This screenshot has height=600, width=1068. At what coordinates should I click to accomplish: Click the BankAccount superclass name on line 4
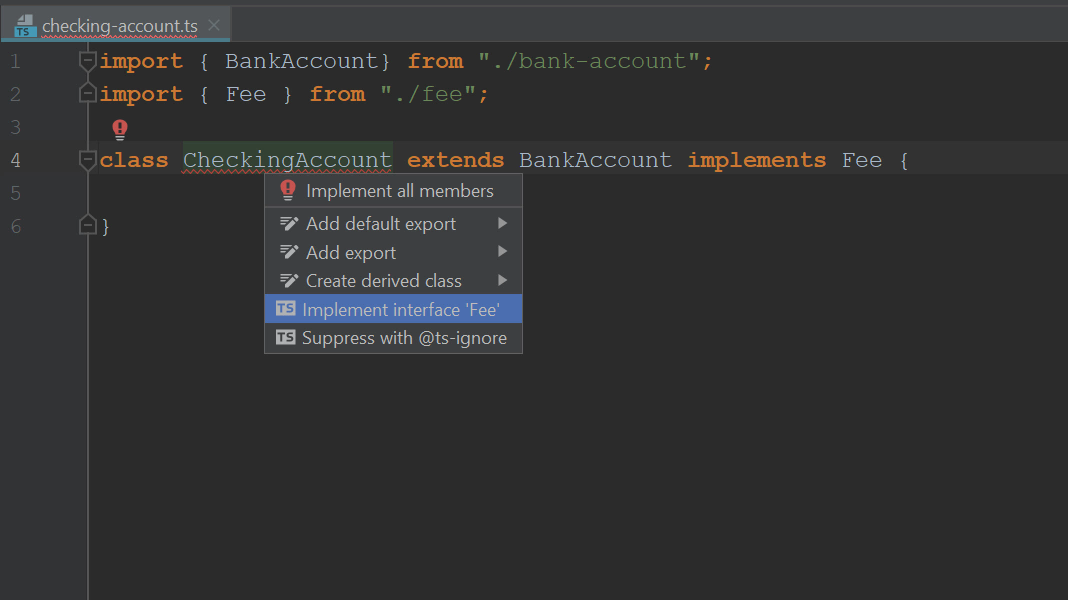[x=595, y=160]
